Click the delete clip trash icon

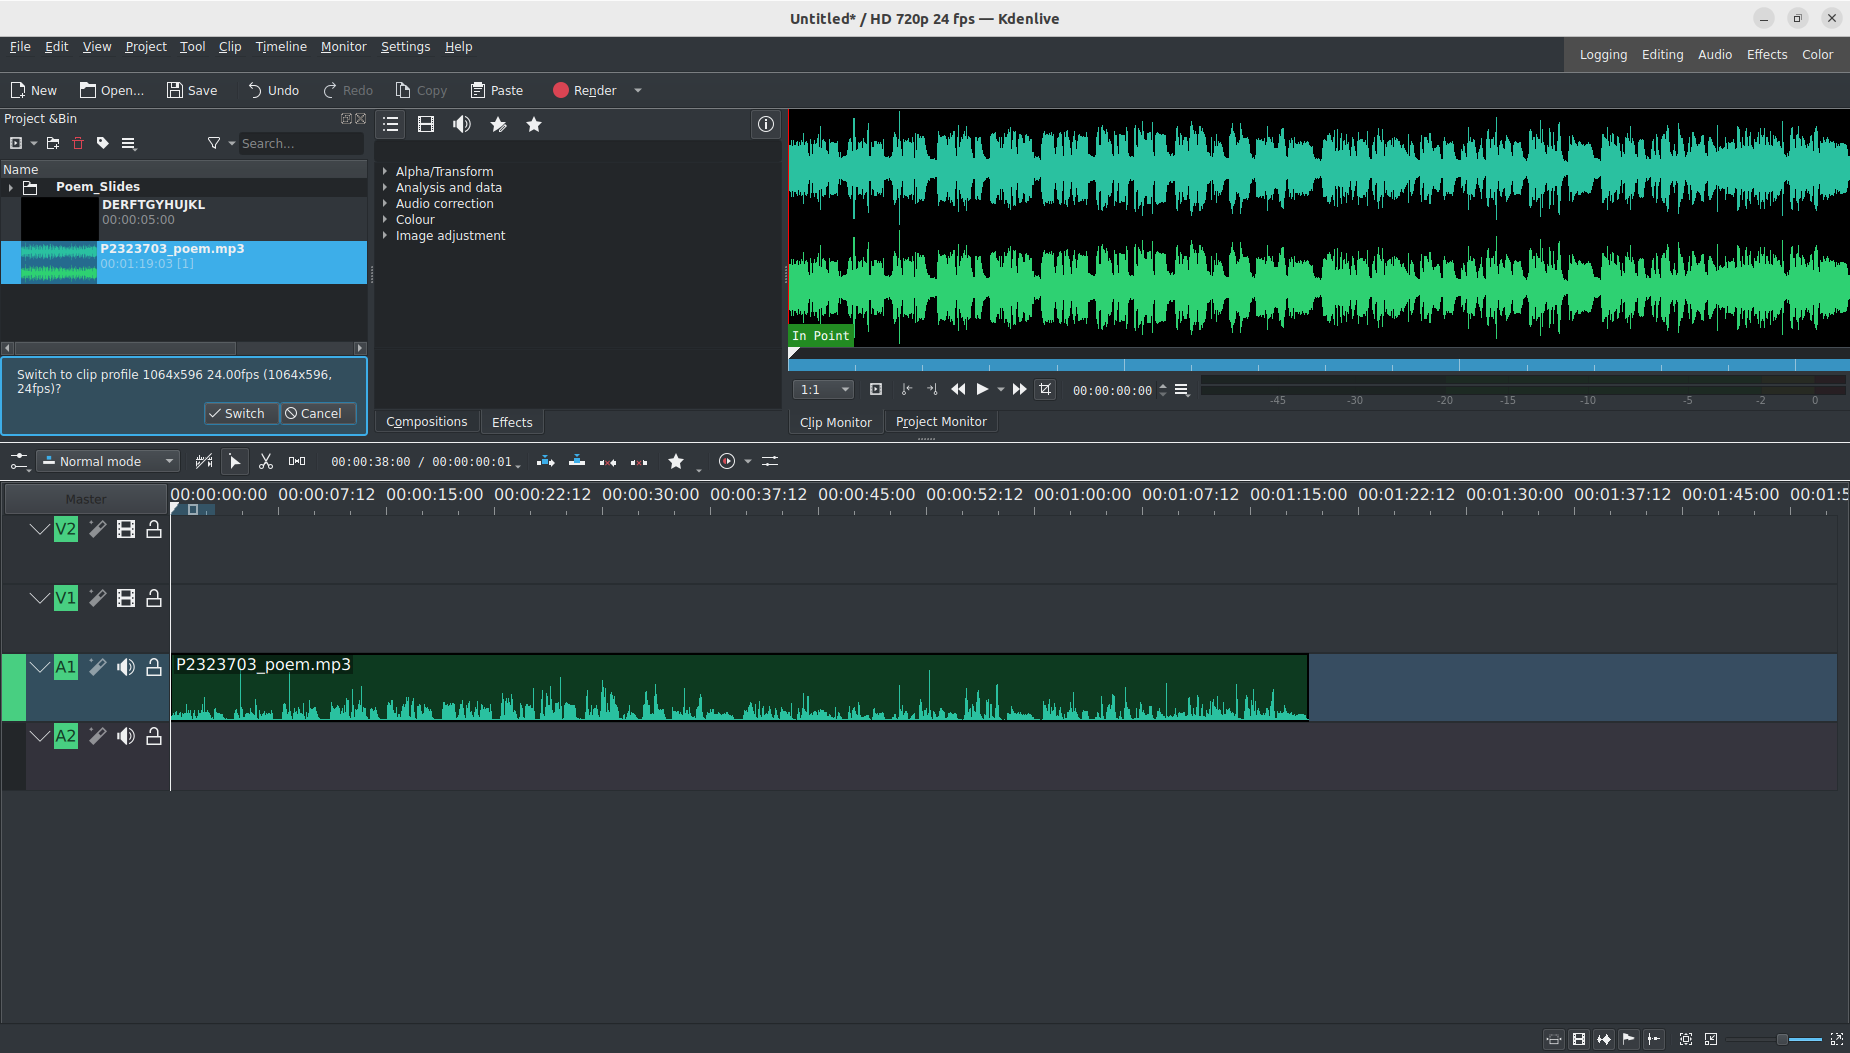(x=78, y=144)
